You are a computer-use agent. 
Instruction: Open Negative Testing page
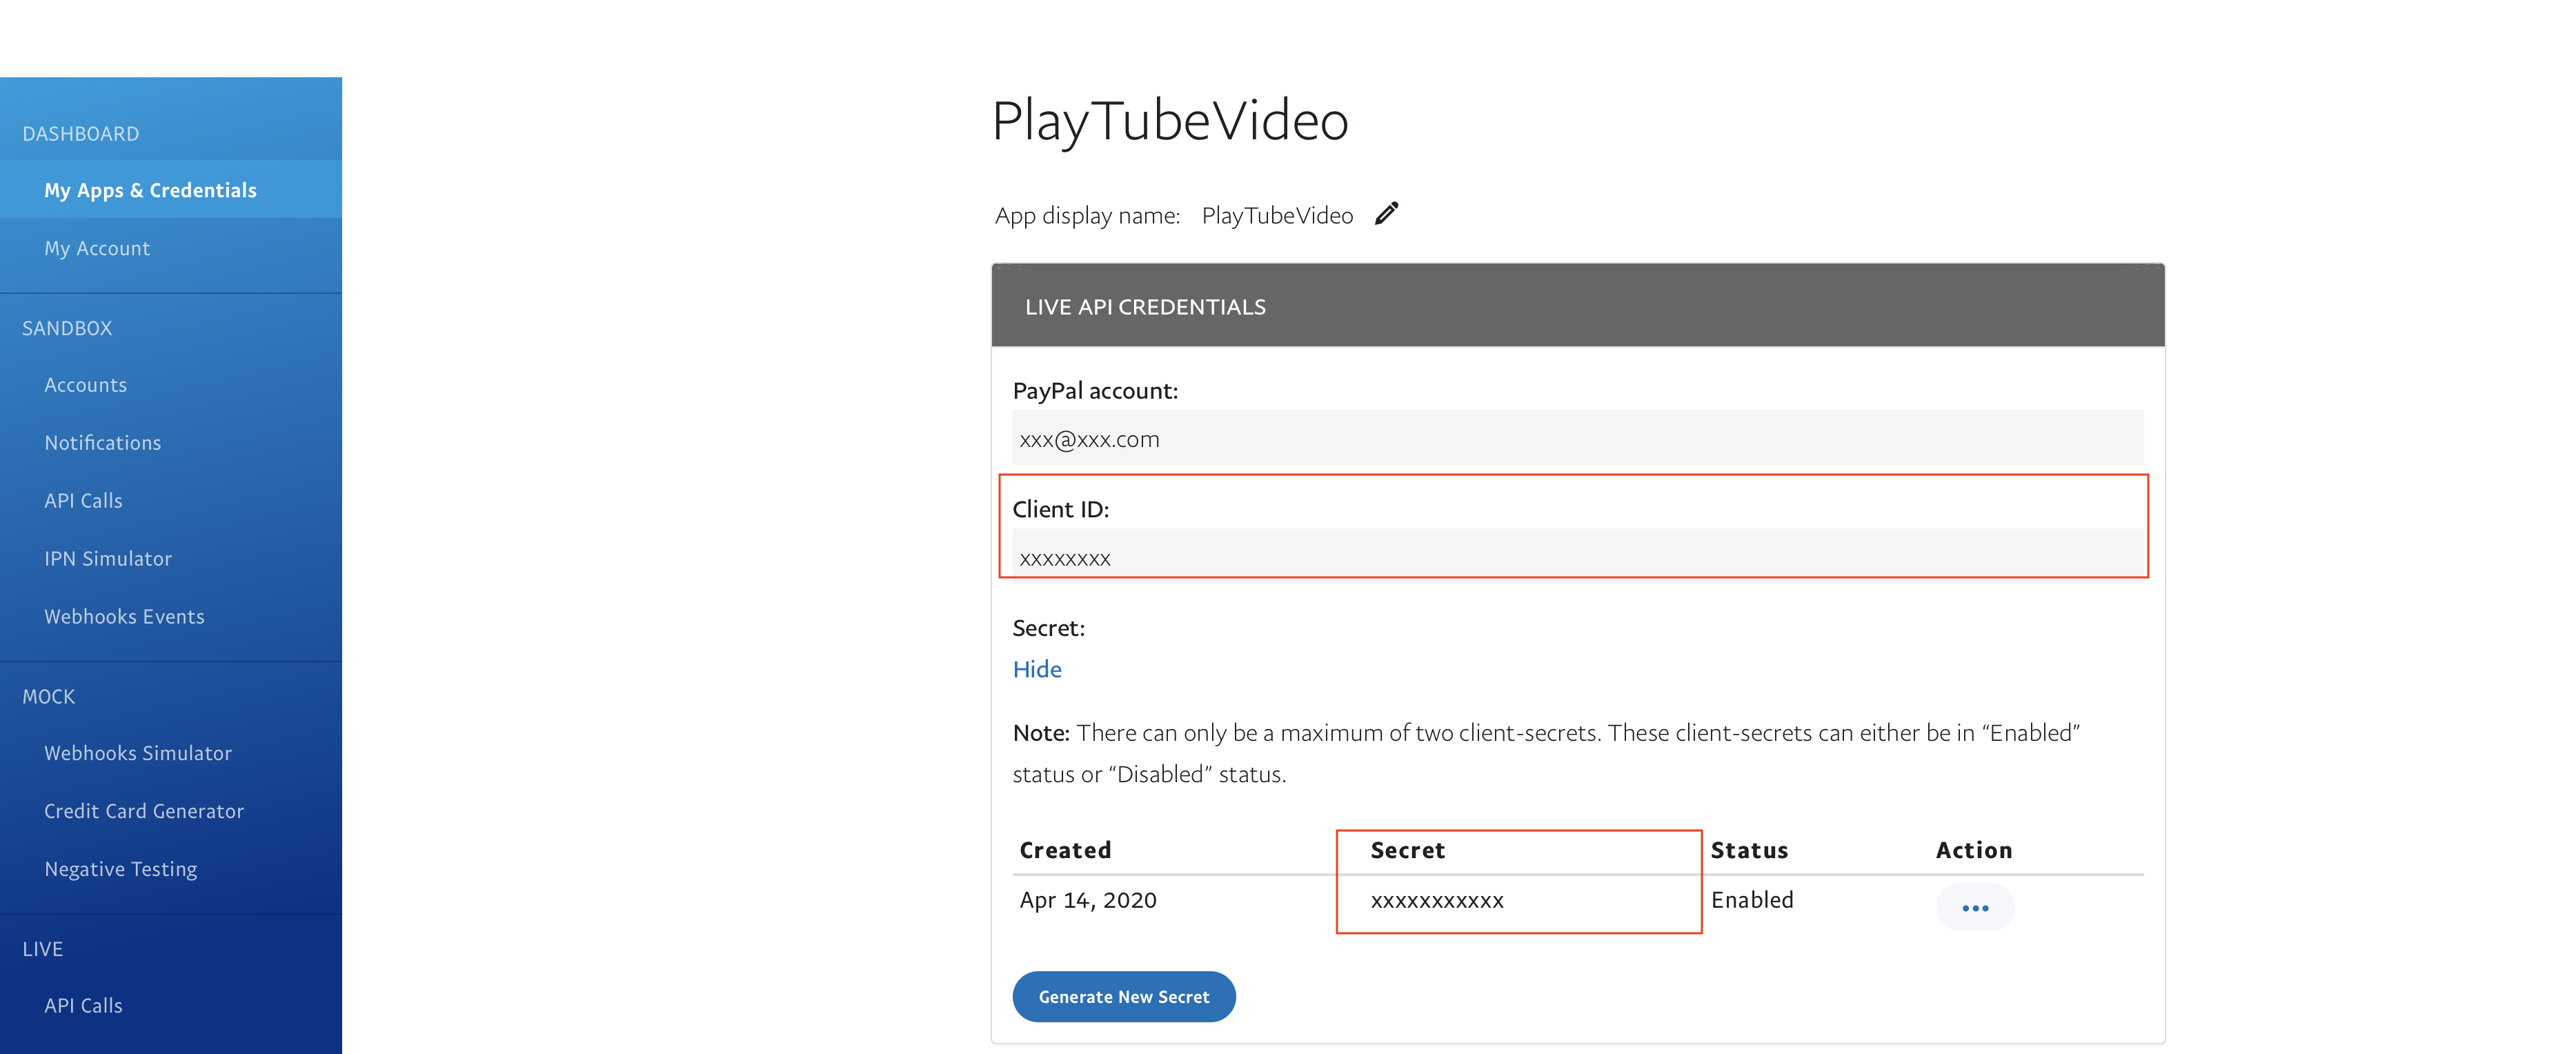[x=120, y=869]
